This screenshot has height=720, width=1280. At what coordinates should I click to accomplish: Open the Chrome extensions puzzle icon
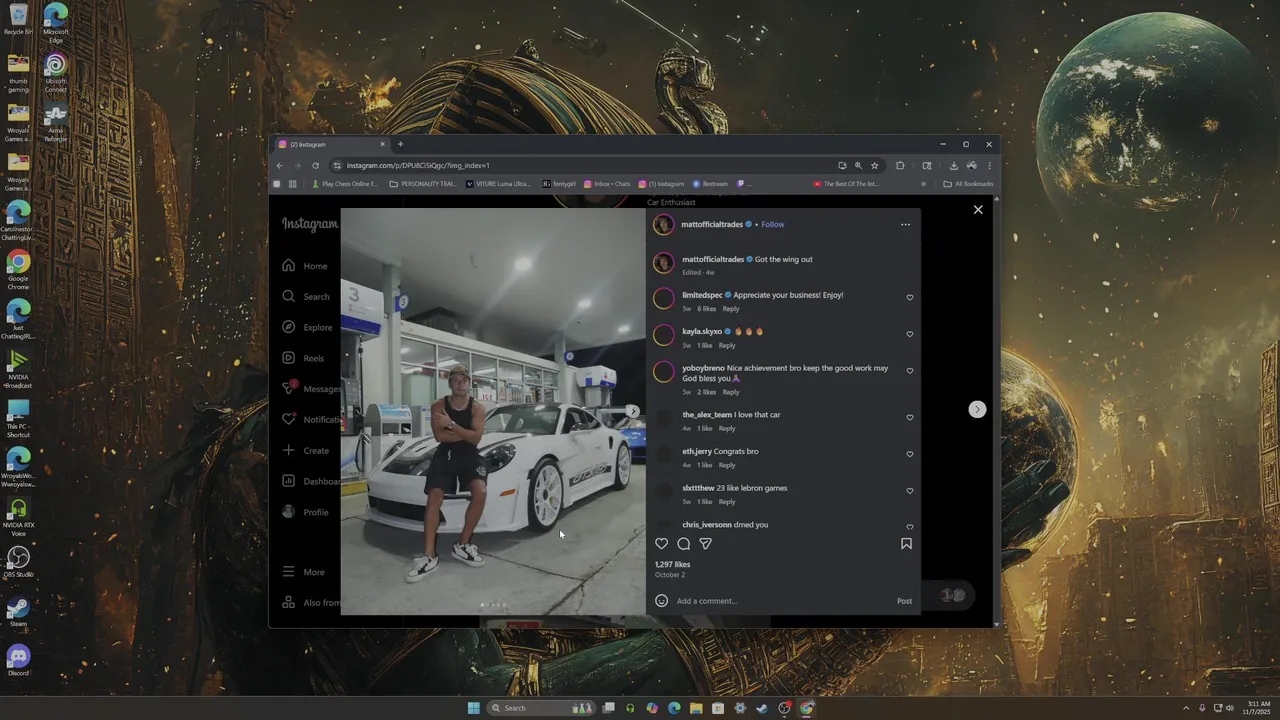900,166
